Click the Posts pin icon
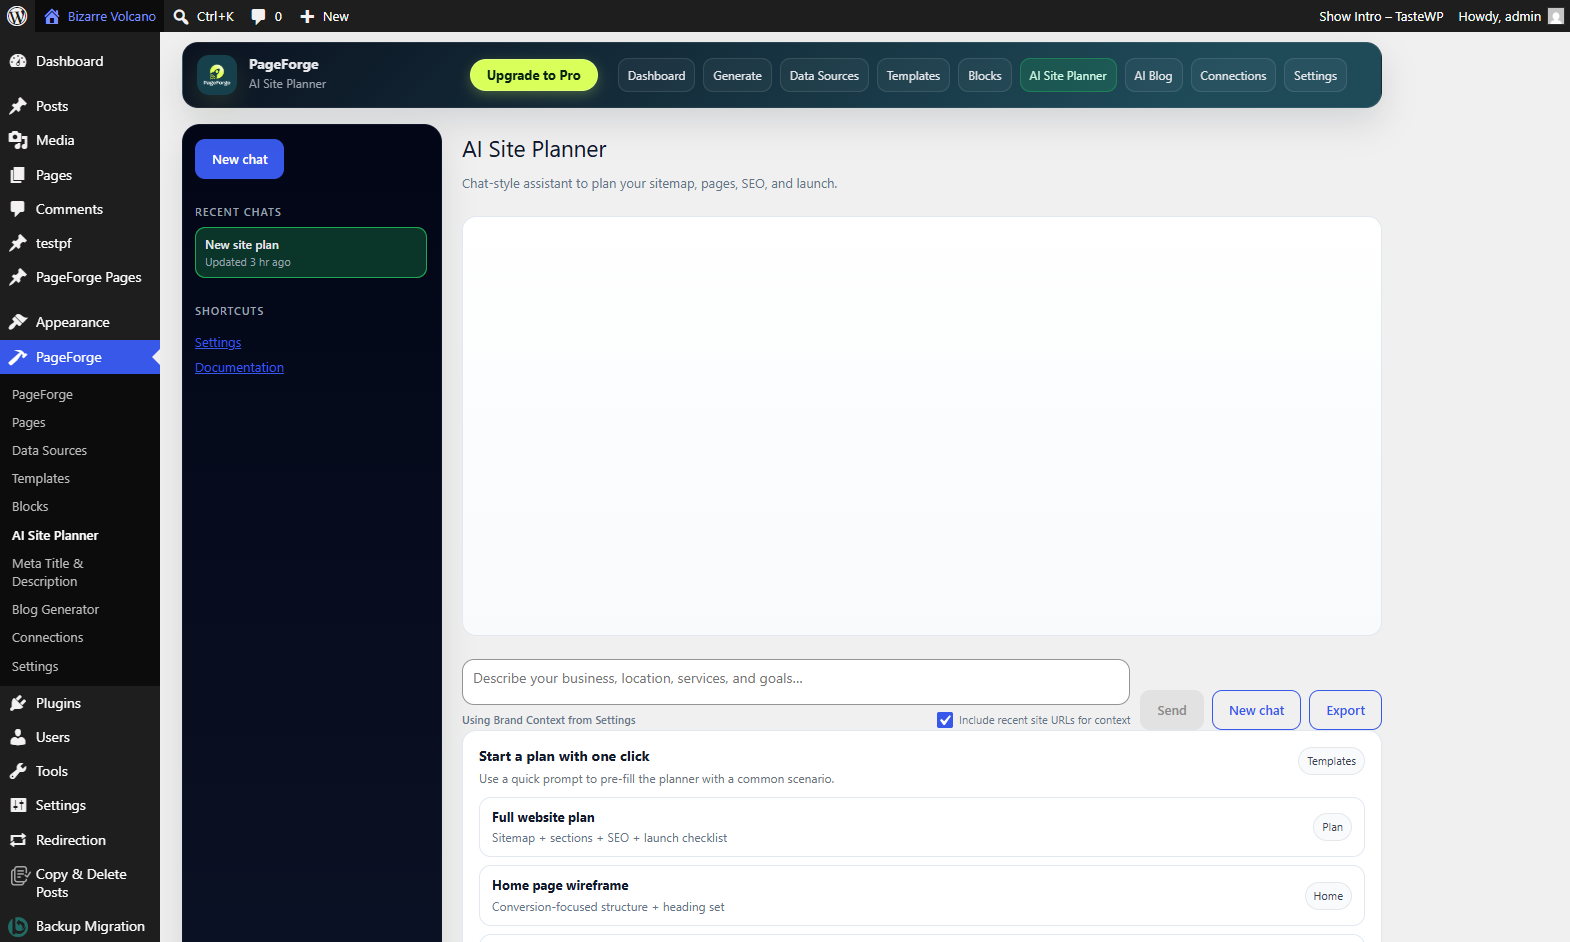 [18, 106]
